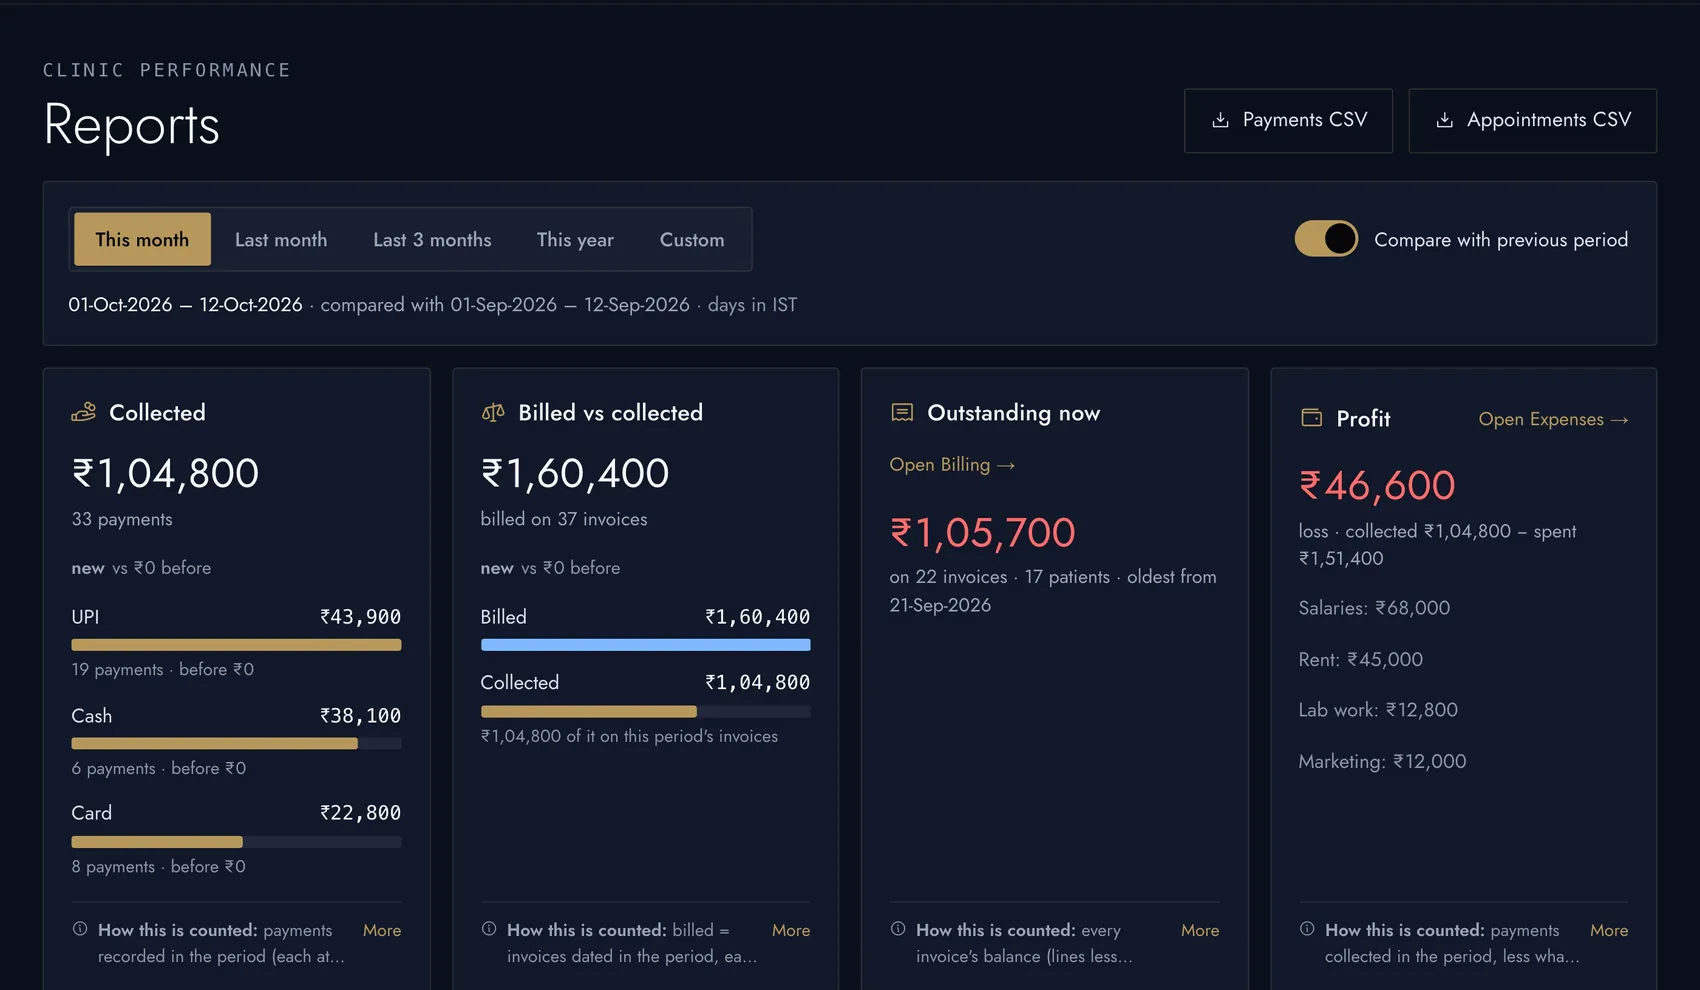
Task: Click the Rent: ₹45,000 line
Action: [1360, 660]
